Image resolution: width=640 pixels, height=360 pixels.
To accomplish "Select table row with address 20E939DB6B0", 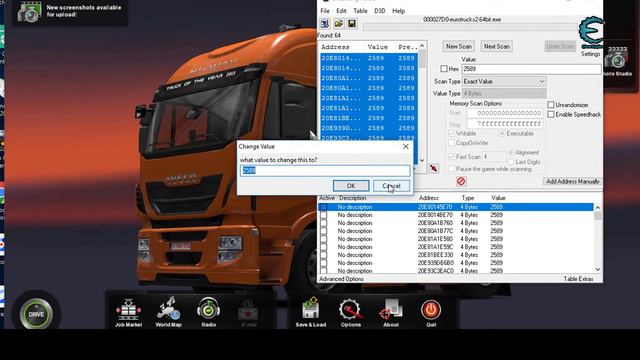I will coord(456,263).
